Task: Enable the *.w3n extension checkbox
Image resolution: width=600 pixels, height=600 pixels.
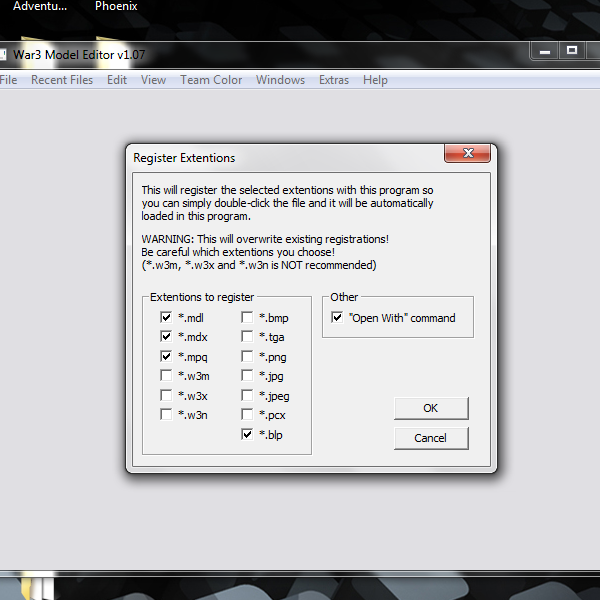Action: (x=166, y=414)
